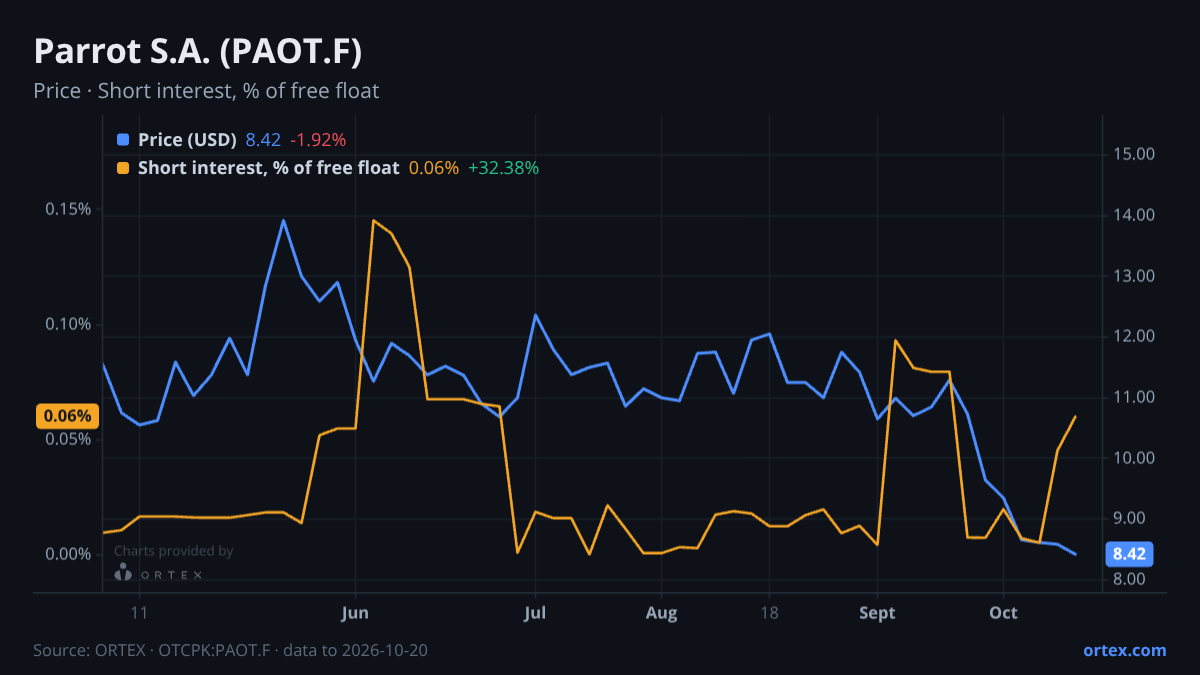
Task: Click the Price (USD) legend label
Action: tap(187, 140)
